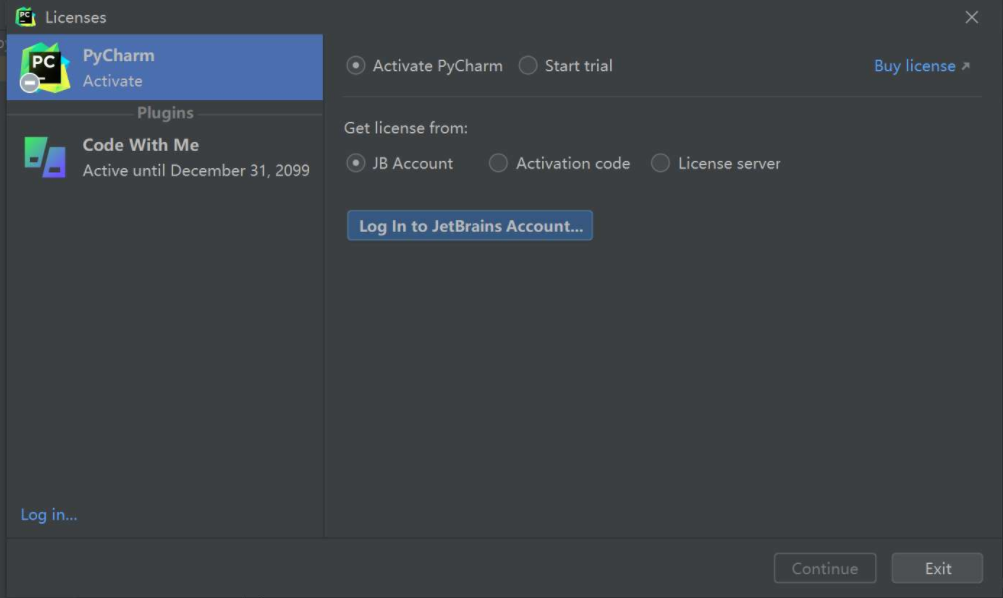The width and height of the screenshot is (1003, 598).
Task: Click the PyCharm logo in the title bar
Action: (x=25, y=17)
